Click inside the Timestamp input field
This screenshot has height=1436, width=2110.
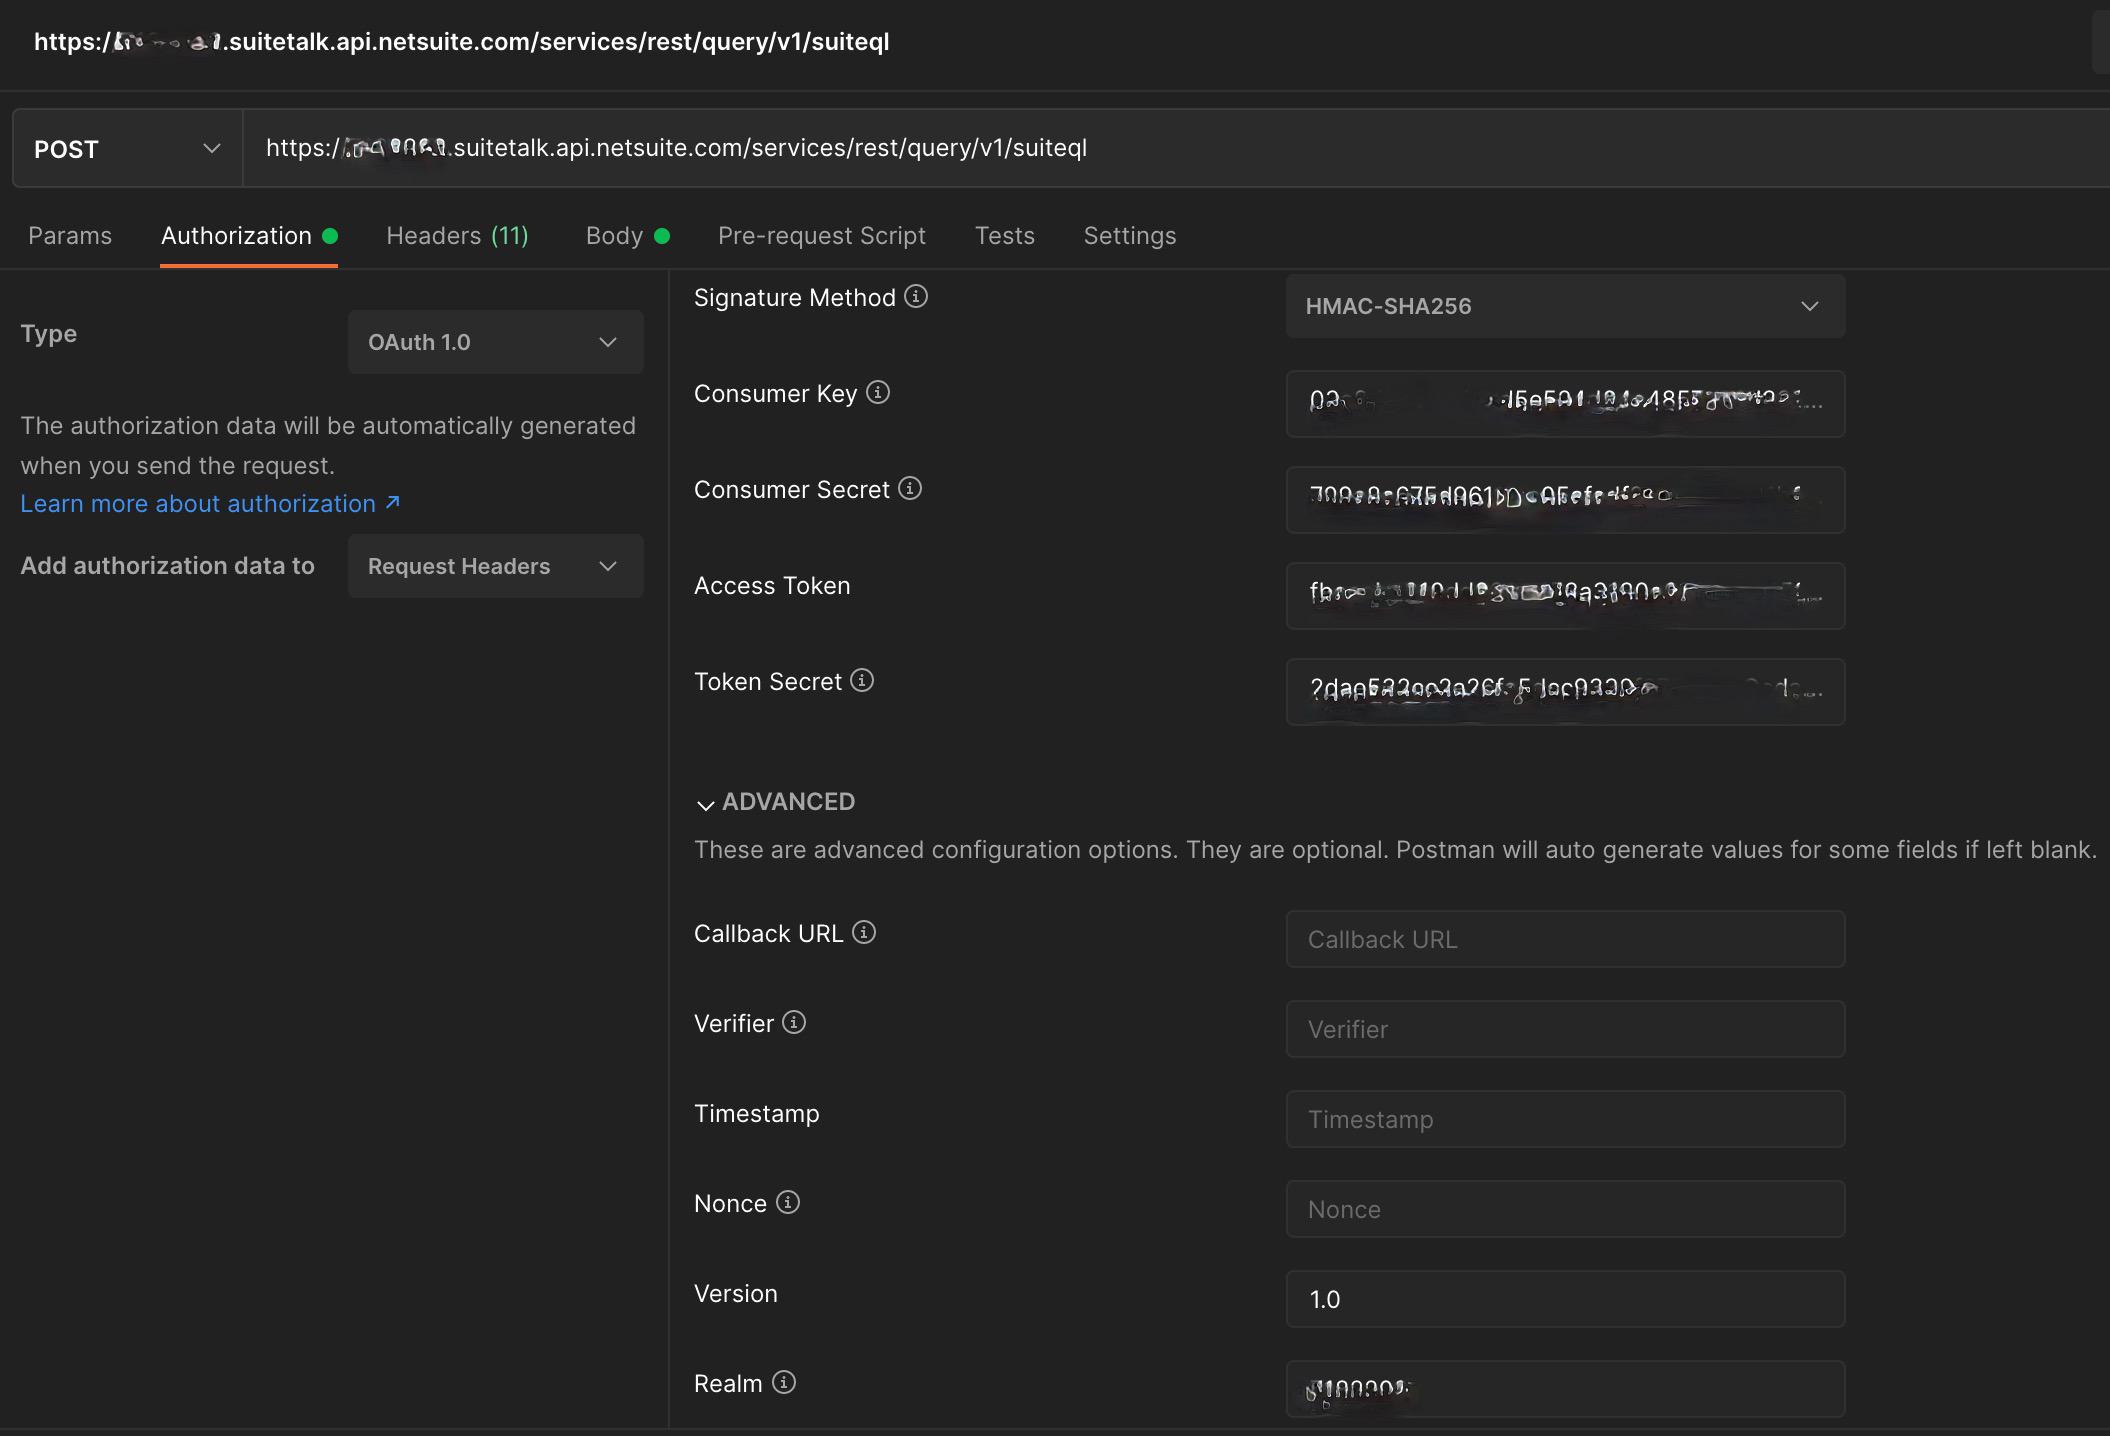pos(1564,1119)
